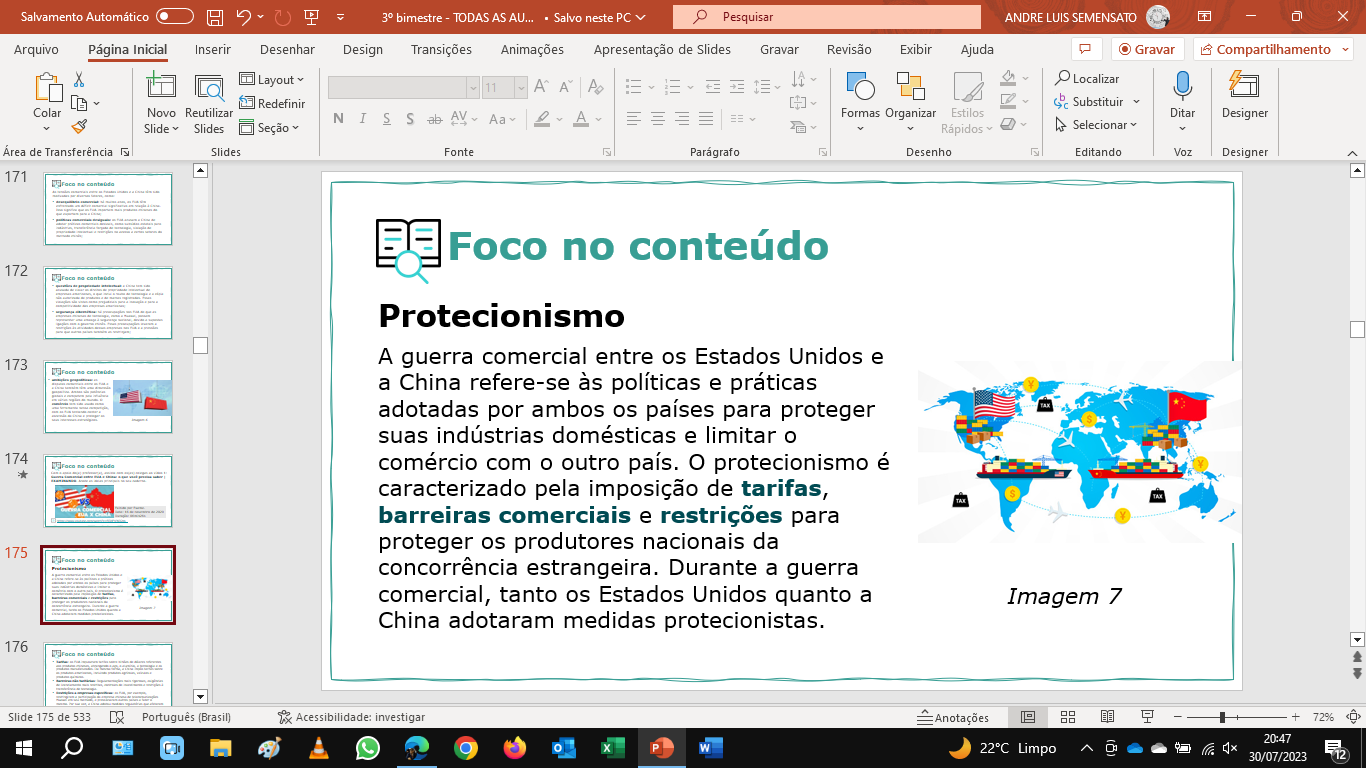Image resolution: width=1366 pixels, height=768 pixels.
Task: Open the Arquivo menu
Action: (36, 49)
